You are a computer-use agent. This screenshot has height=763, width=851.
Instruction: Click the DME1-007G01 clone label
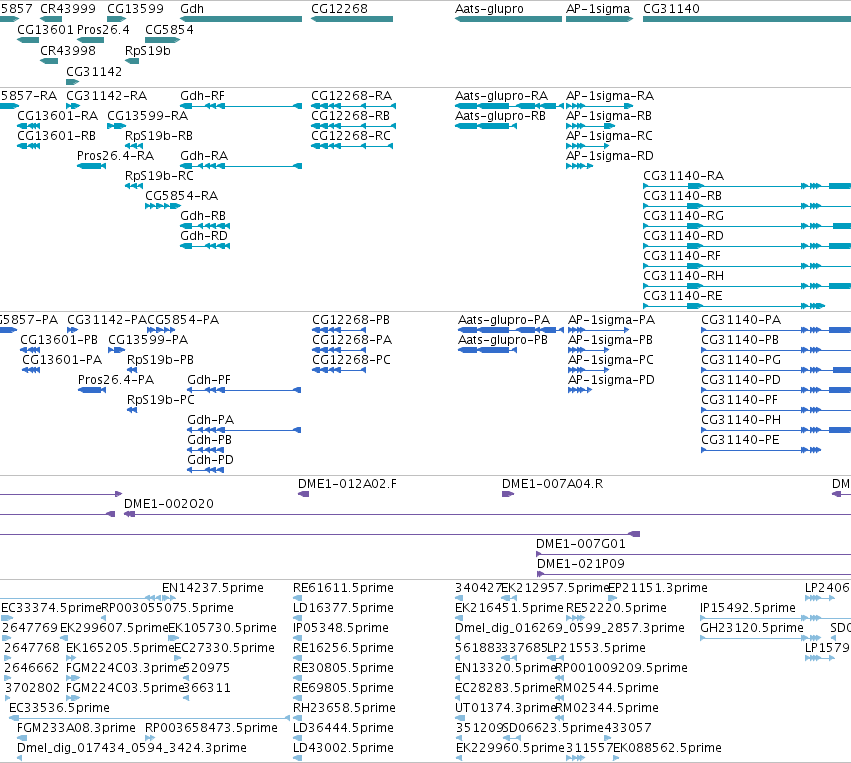click(581, 544)
